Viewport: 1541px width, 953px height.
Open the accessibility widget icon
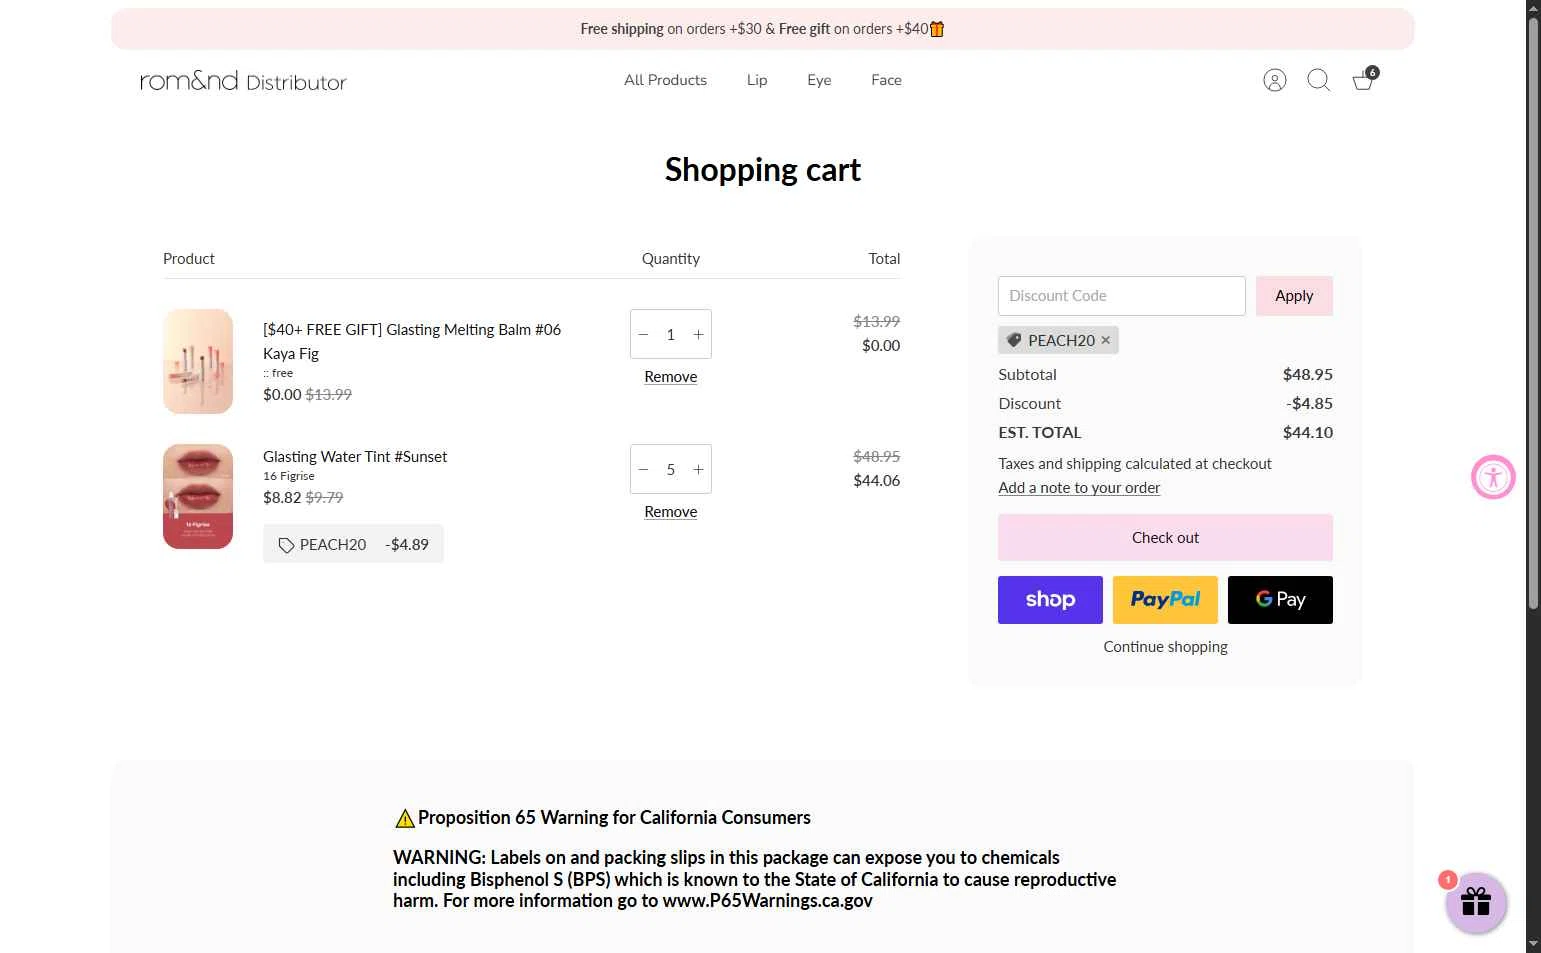pyautogui.click(x=1493, y=477)
